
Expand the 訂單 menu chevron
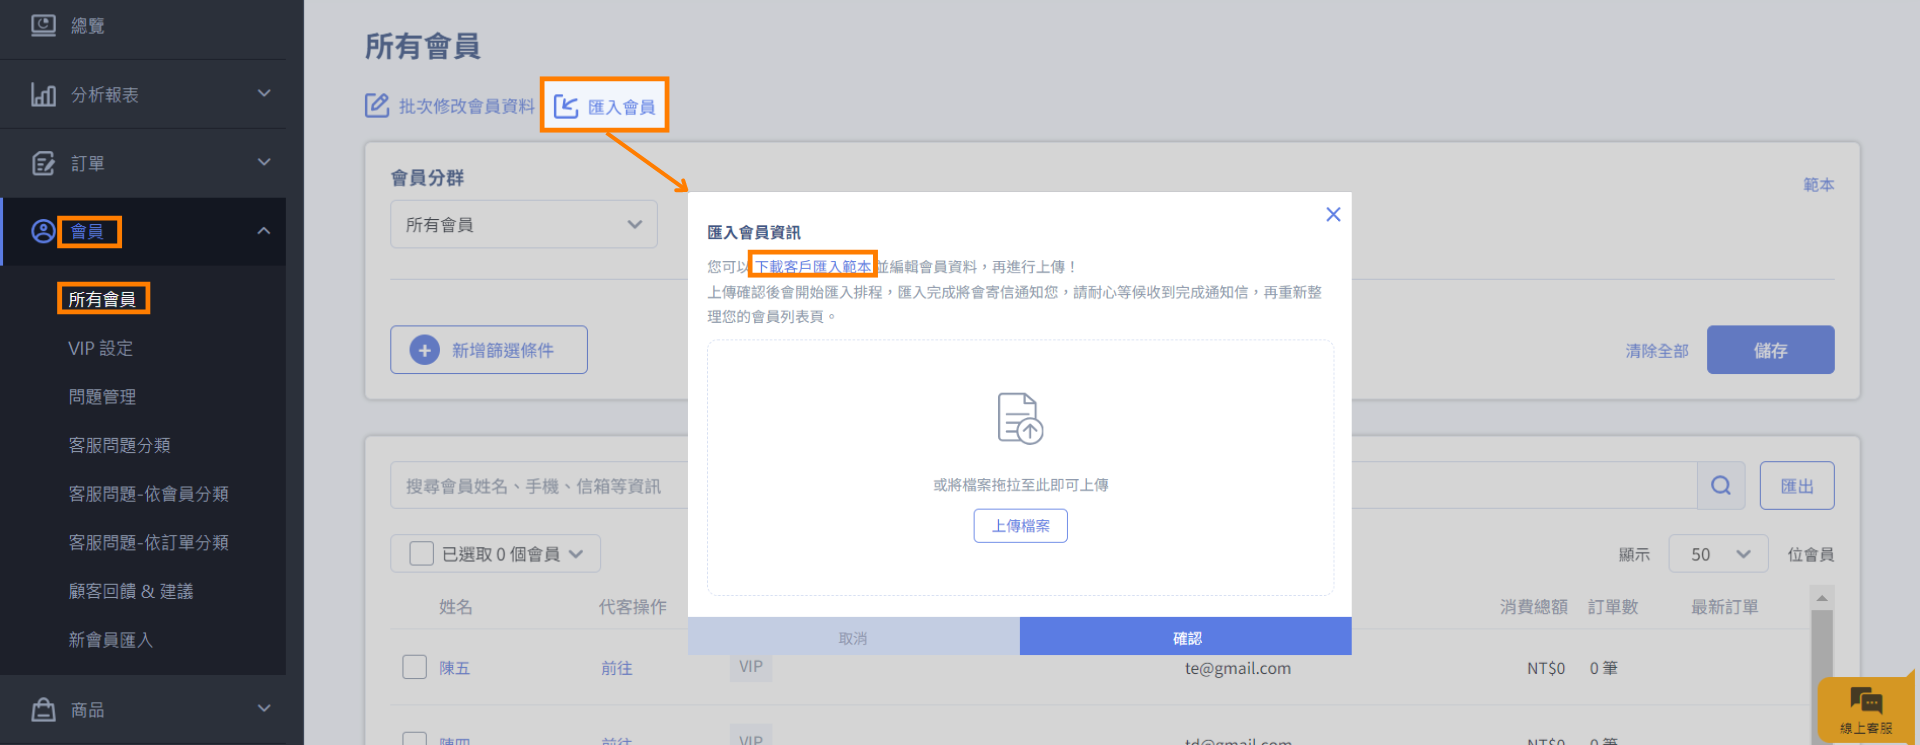pos(264,162)
